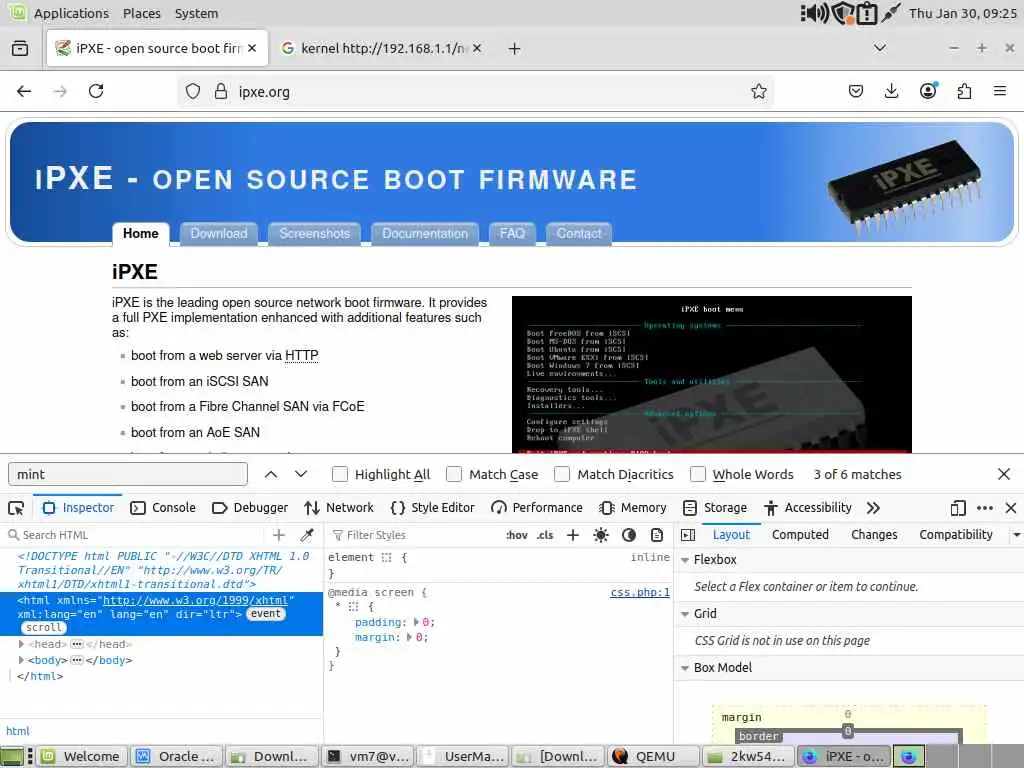
Task: Go back to the previous page
Action: click(24, 91)
